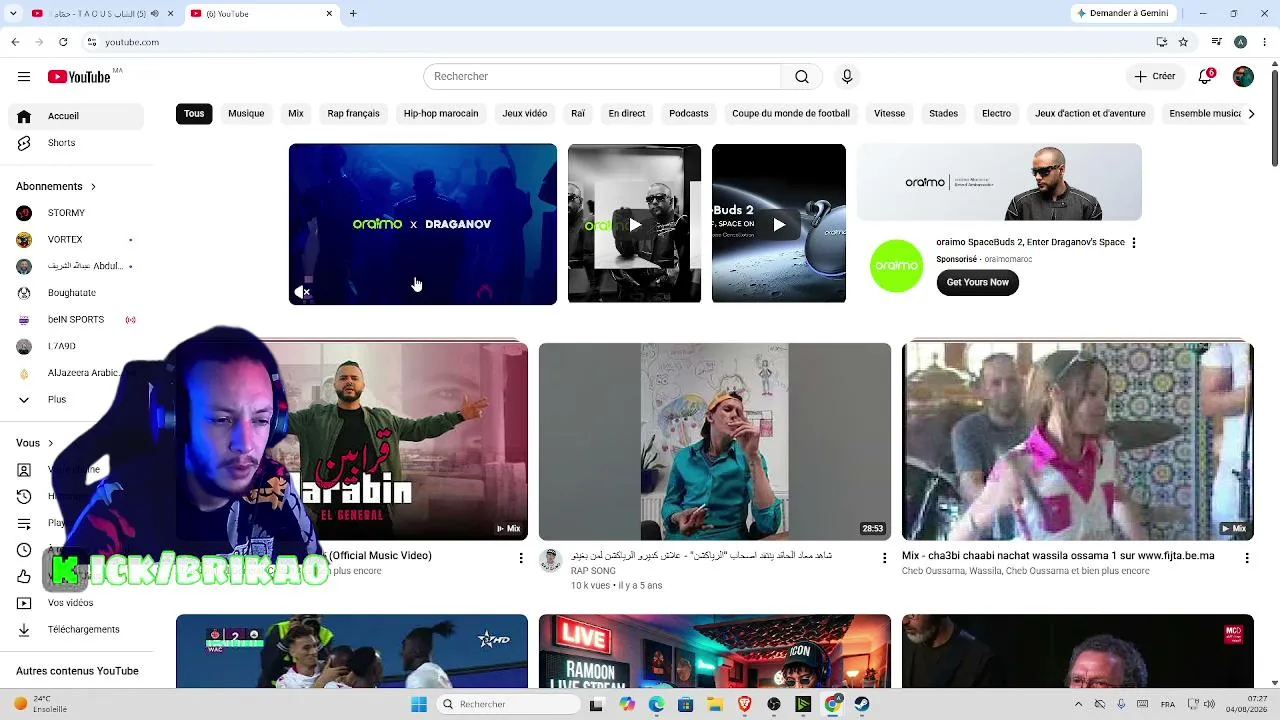This screenshot has width=1280, height=720.
Task: Bookmark this page with the star
Action: coord(1183,42)
